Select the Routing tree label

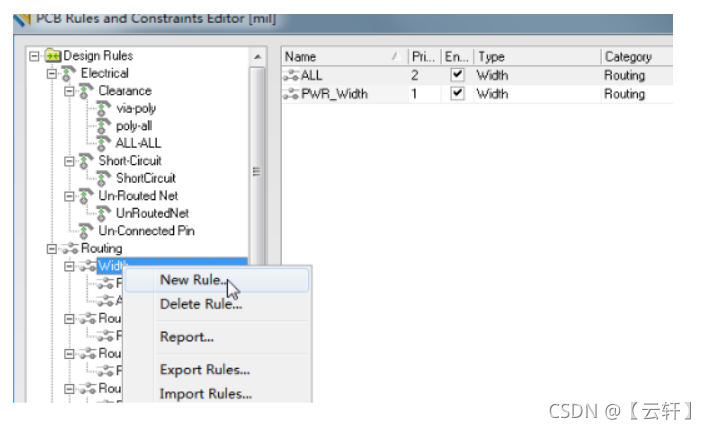[101, 248]
